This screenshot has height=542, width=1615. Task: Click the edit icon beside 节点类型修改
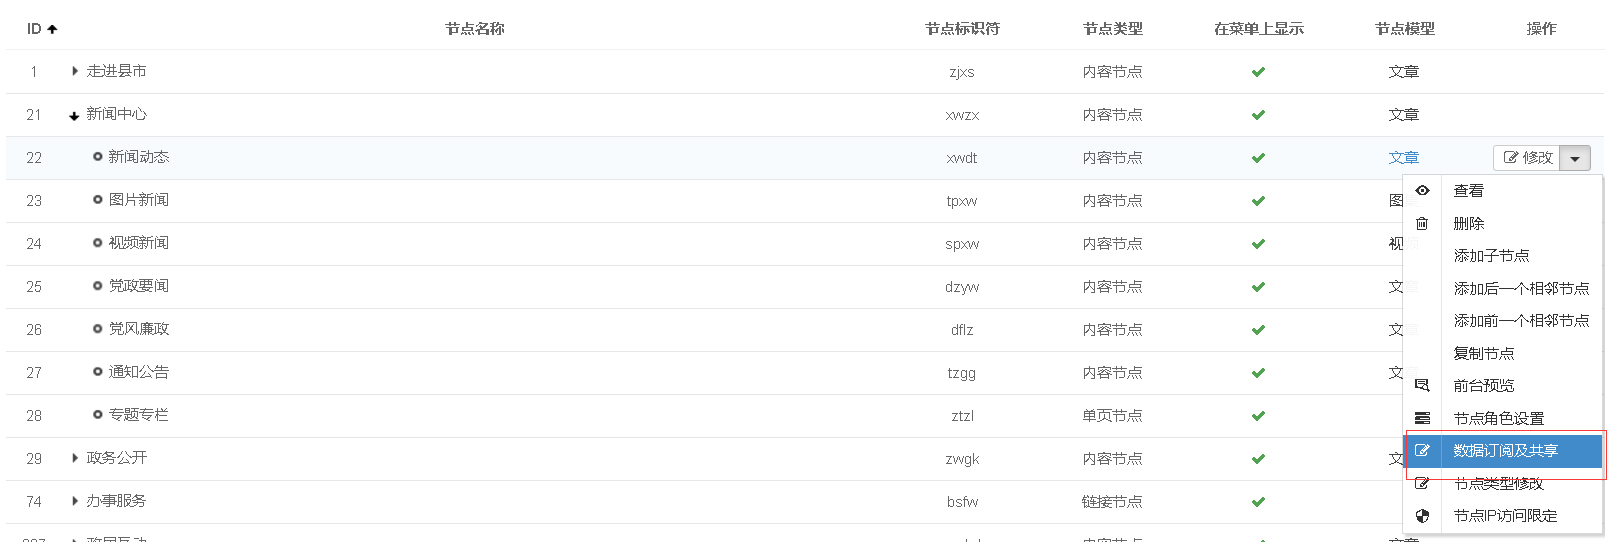1422,484
